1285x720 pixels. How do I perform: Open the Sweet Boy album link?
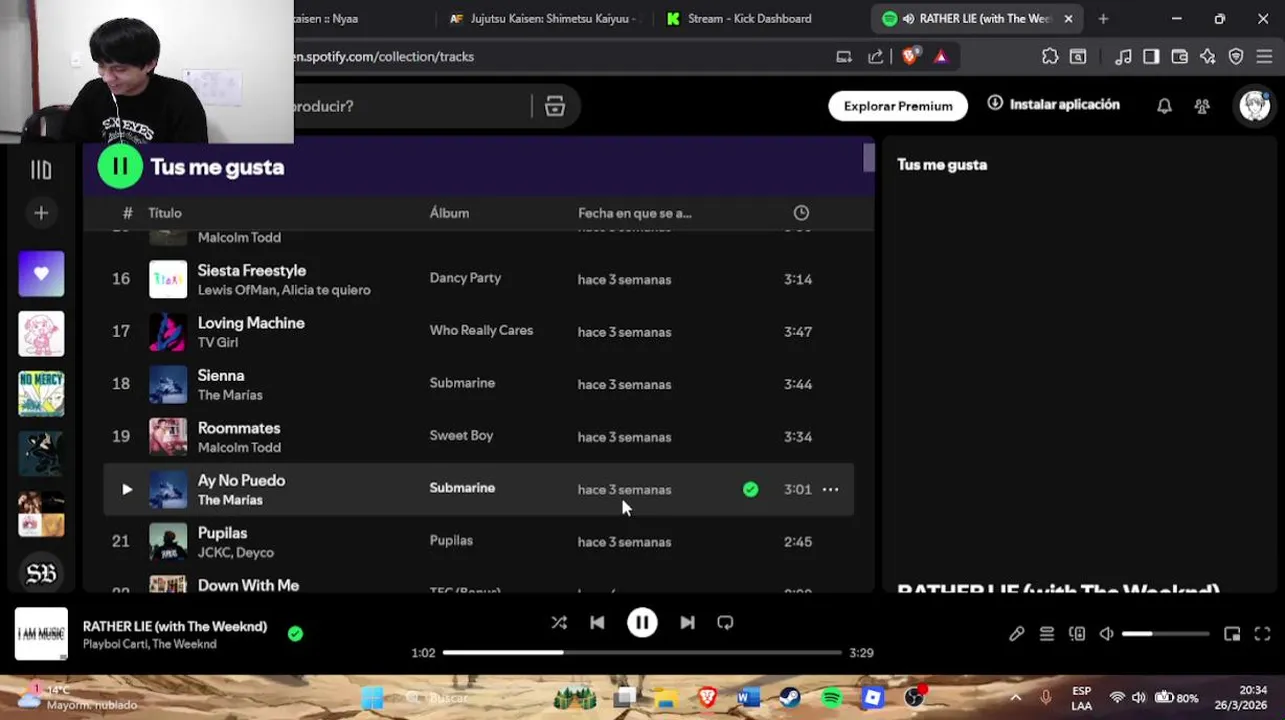click(461, 435)
